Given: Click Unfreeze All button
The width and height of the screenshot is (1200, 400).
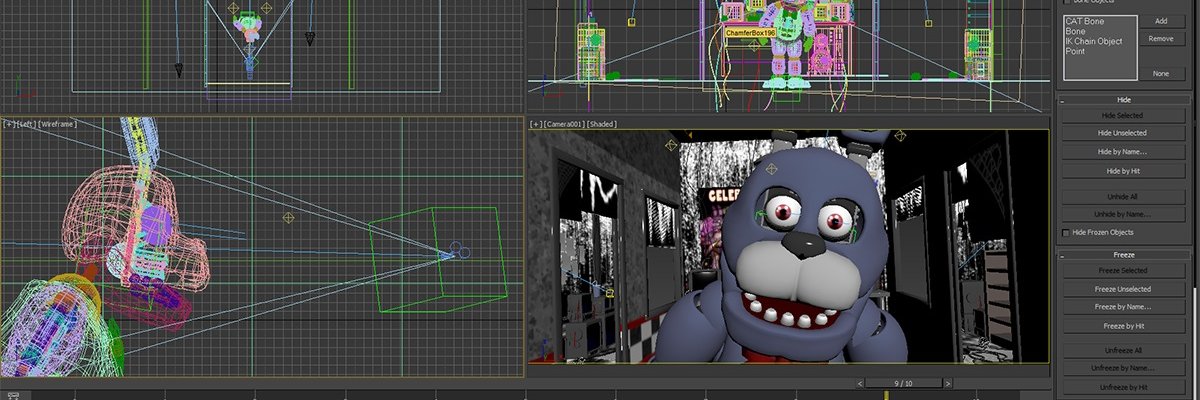Looking at the screenshot, I should pos(1122,350).
